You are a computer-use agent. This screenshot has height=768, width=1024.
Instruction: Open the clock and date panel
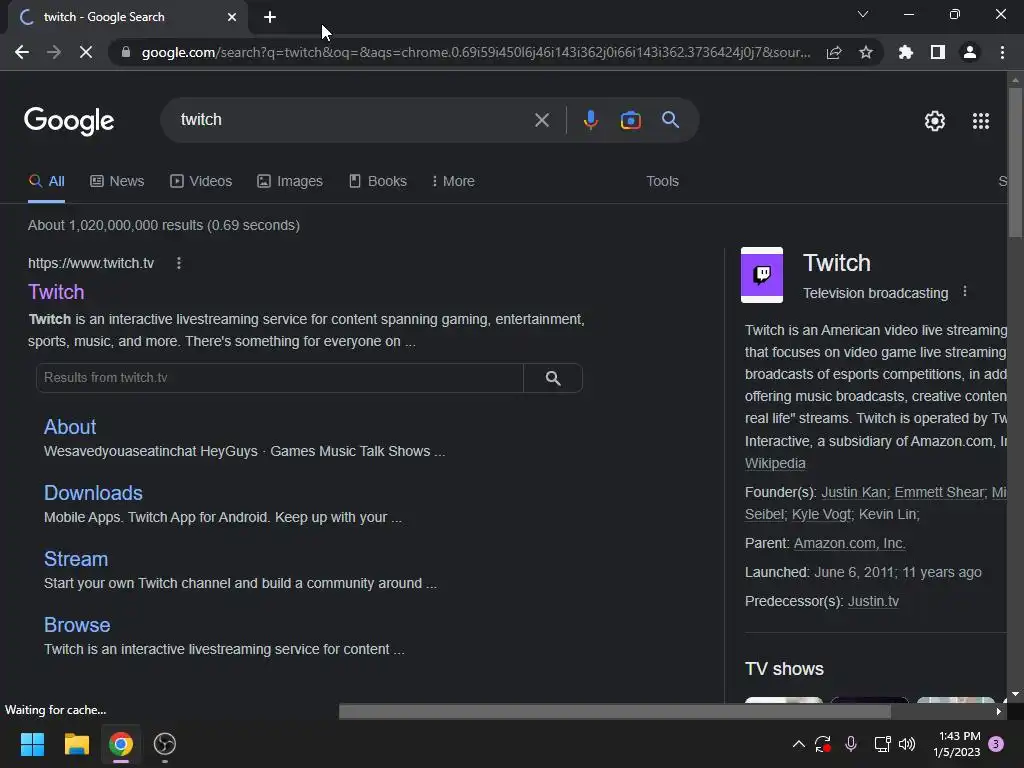(957, 744)
